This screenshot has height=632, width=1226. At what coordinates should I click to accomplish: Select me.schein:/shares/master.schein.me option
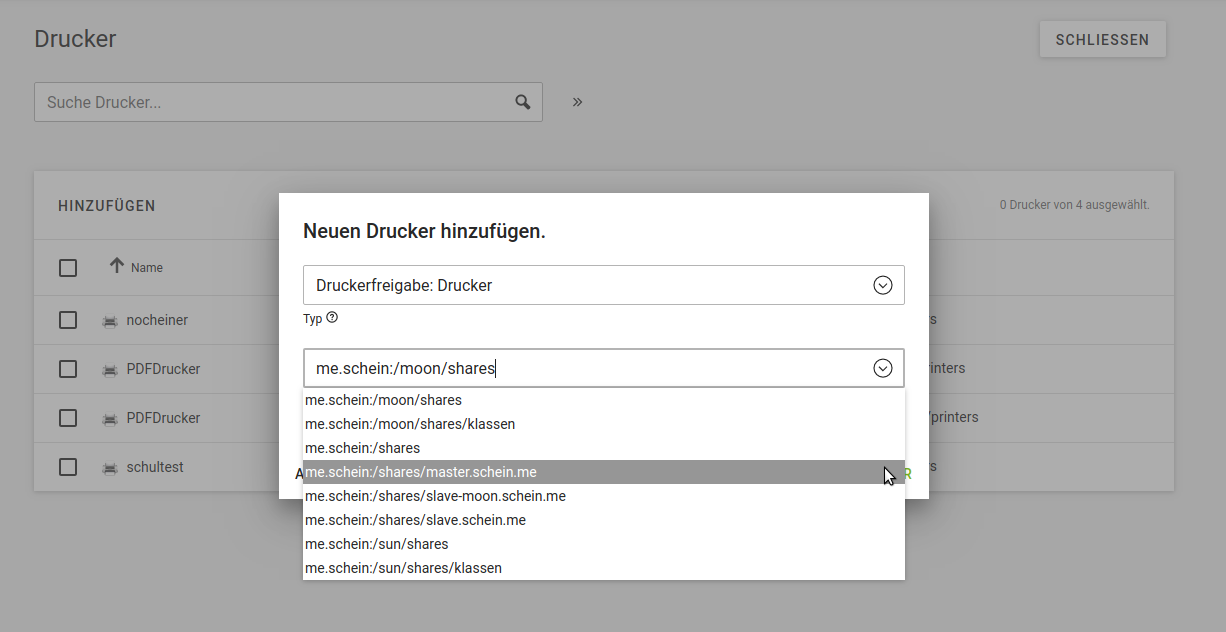tap(427, 472)
